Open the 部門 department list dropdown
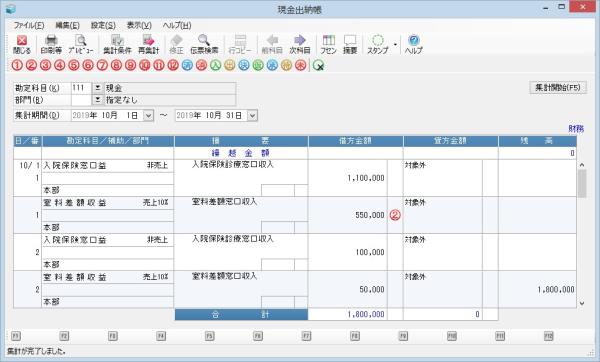Screen dimensions: 600x362 pyautogui.click(x=98, y=100)
